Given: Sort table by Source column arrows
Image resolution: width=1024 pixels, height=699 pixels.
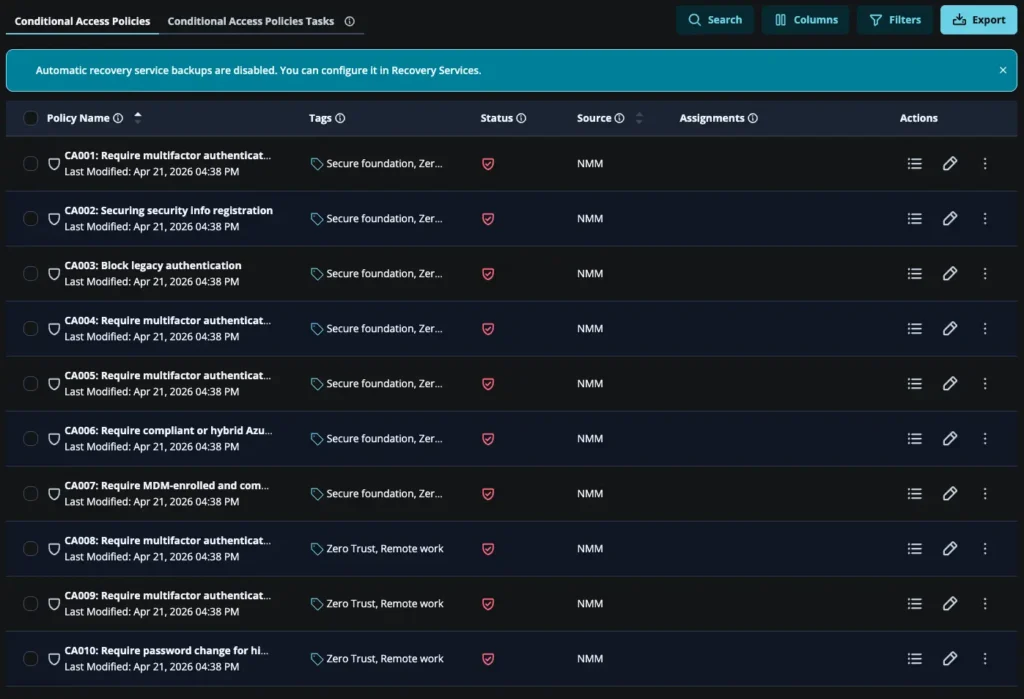Looking at the screenshot, I should (x=639, y=118).
